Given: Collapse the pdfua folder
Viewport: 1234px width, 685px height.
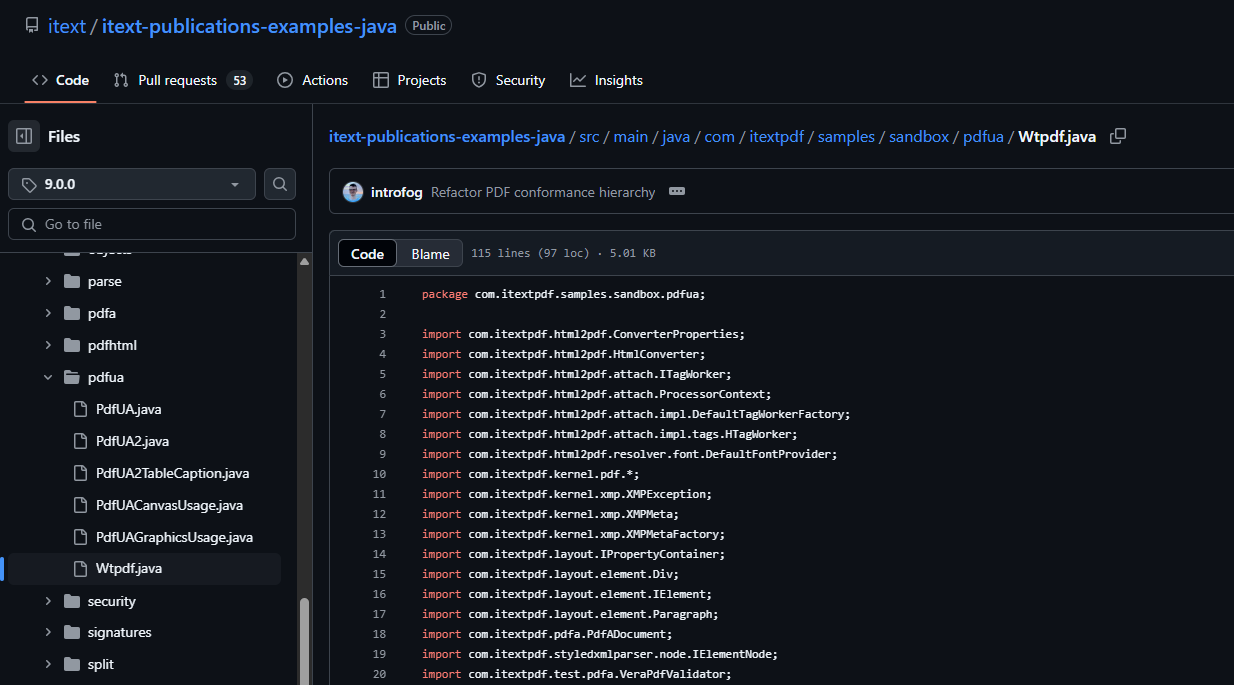Looking at the screenshot, I should click(47, 377).
